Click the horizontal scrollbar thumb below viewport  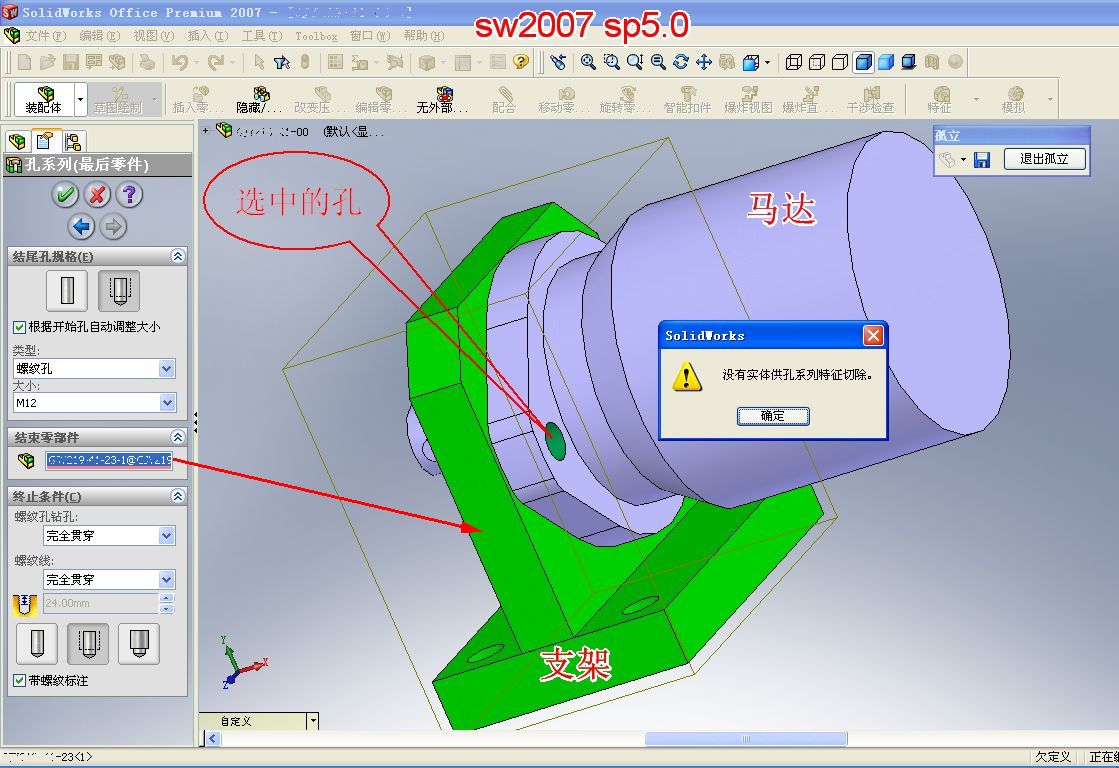(x=746, y=738)
